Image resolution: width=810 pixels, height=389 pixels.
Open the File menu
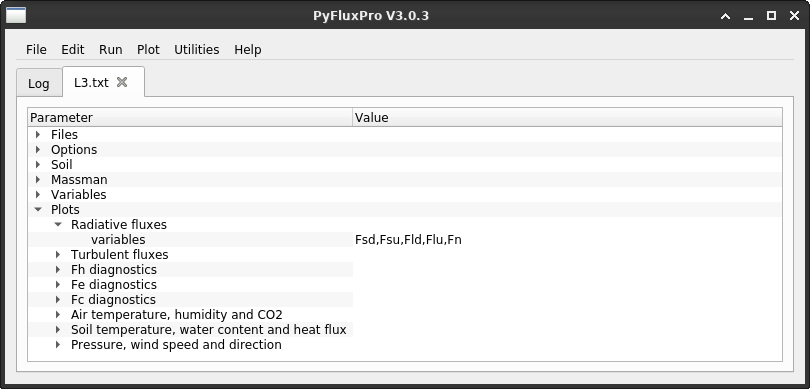36,50
